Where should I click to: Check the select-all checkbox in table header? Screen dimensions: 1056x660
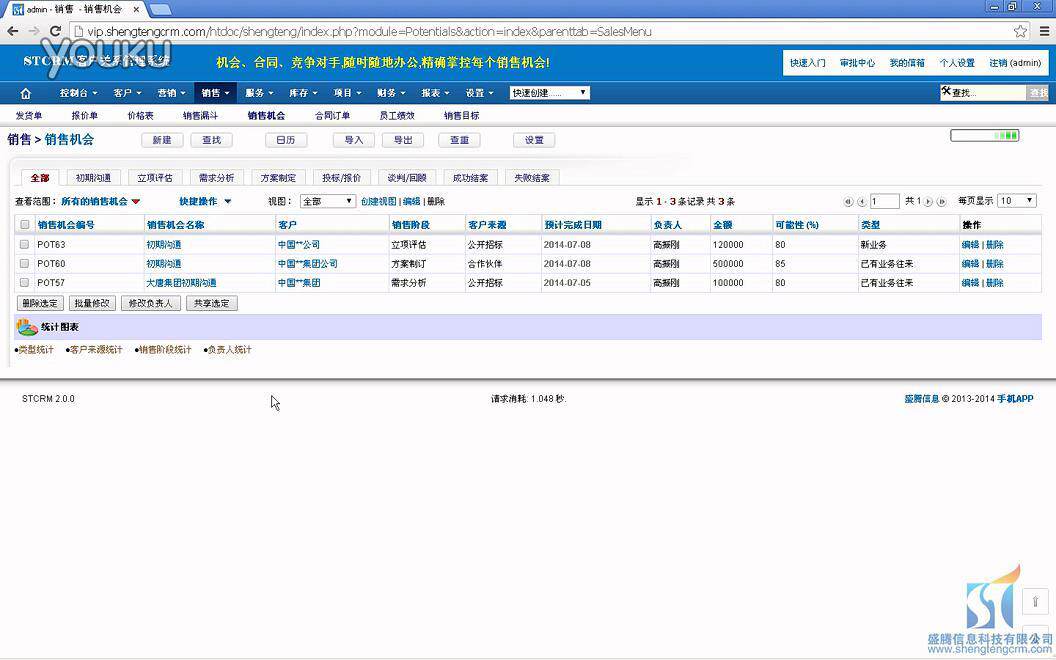coord(25,224)
